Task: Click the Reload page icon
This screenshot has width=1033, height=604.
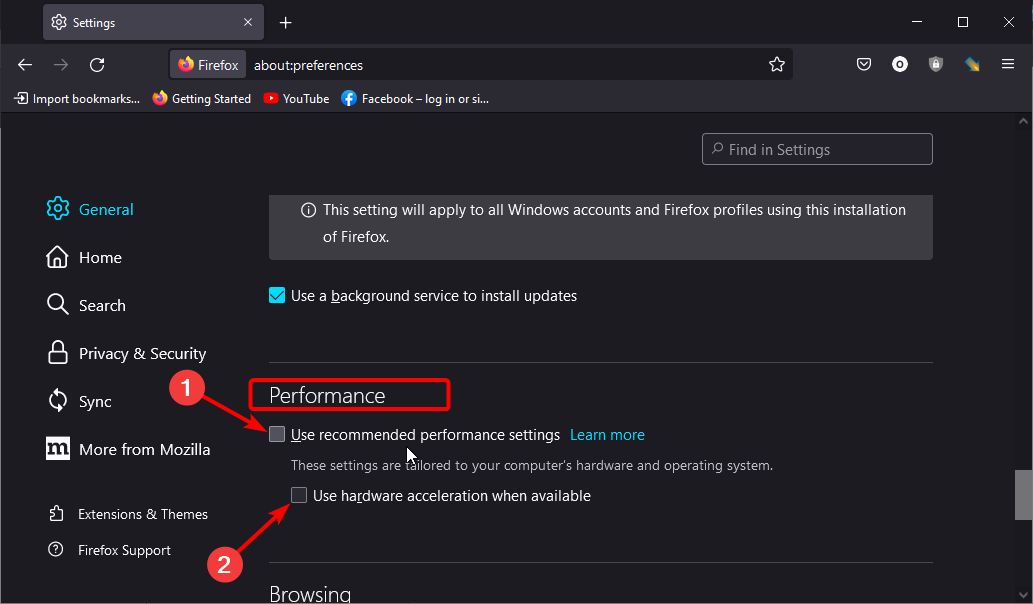Action: coord(97,65)
